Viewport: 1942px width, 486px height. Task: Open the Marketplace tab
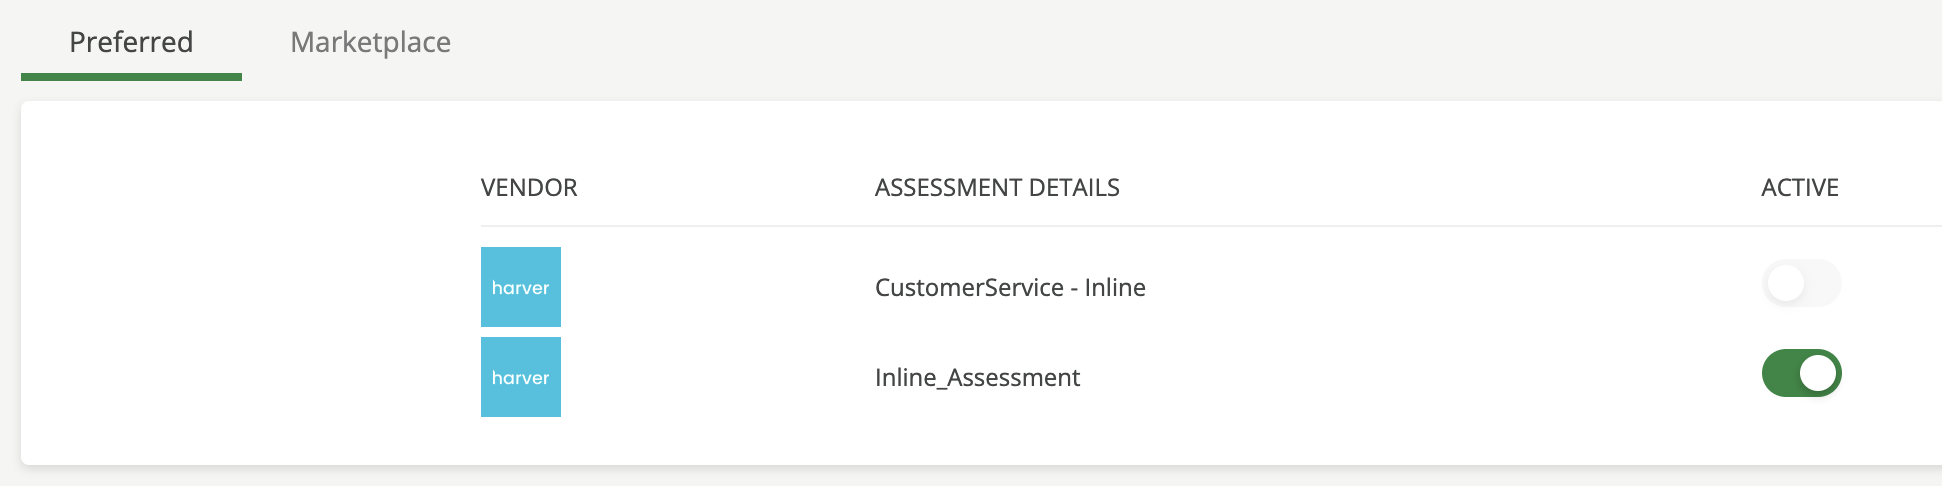click(370, 42)
